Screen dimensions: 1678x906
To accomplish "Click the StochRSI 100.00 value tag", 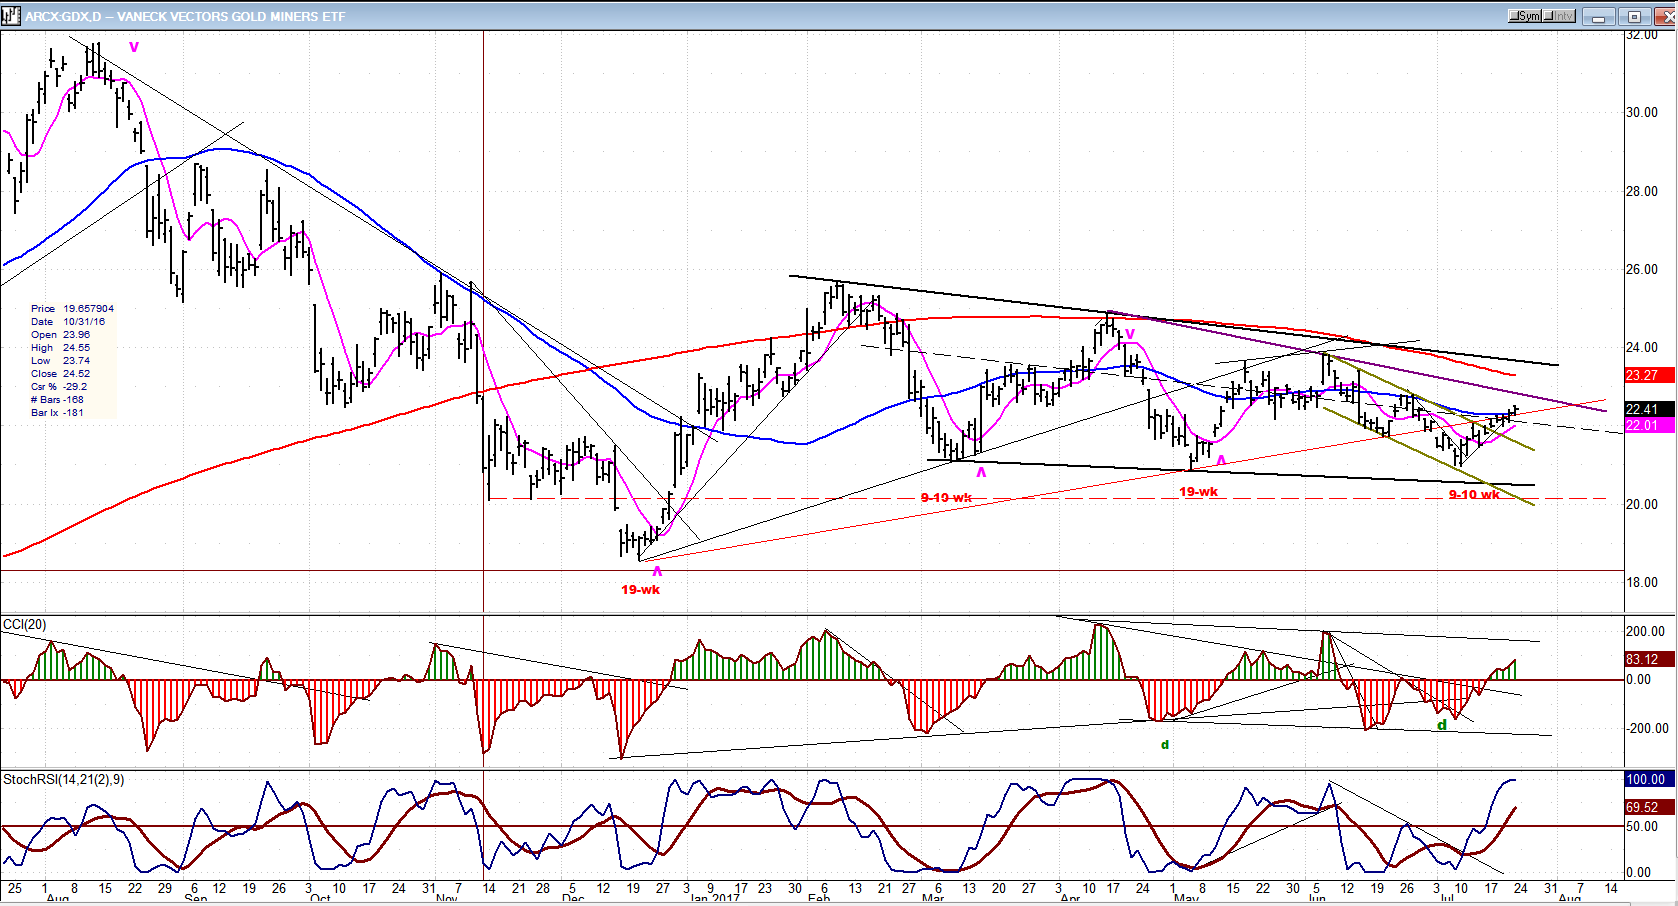I will tap(1645, 780).
